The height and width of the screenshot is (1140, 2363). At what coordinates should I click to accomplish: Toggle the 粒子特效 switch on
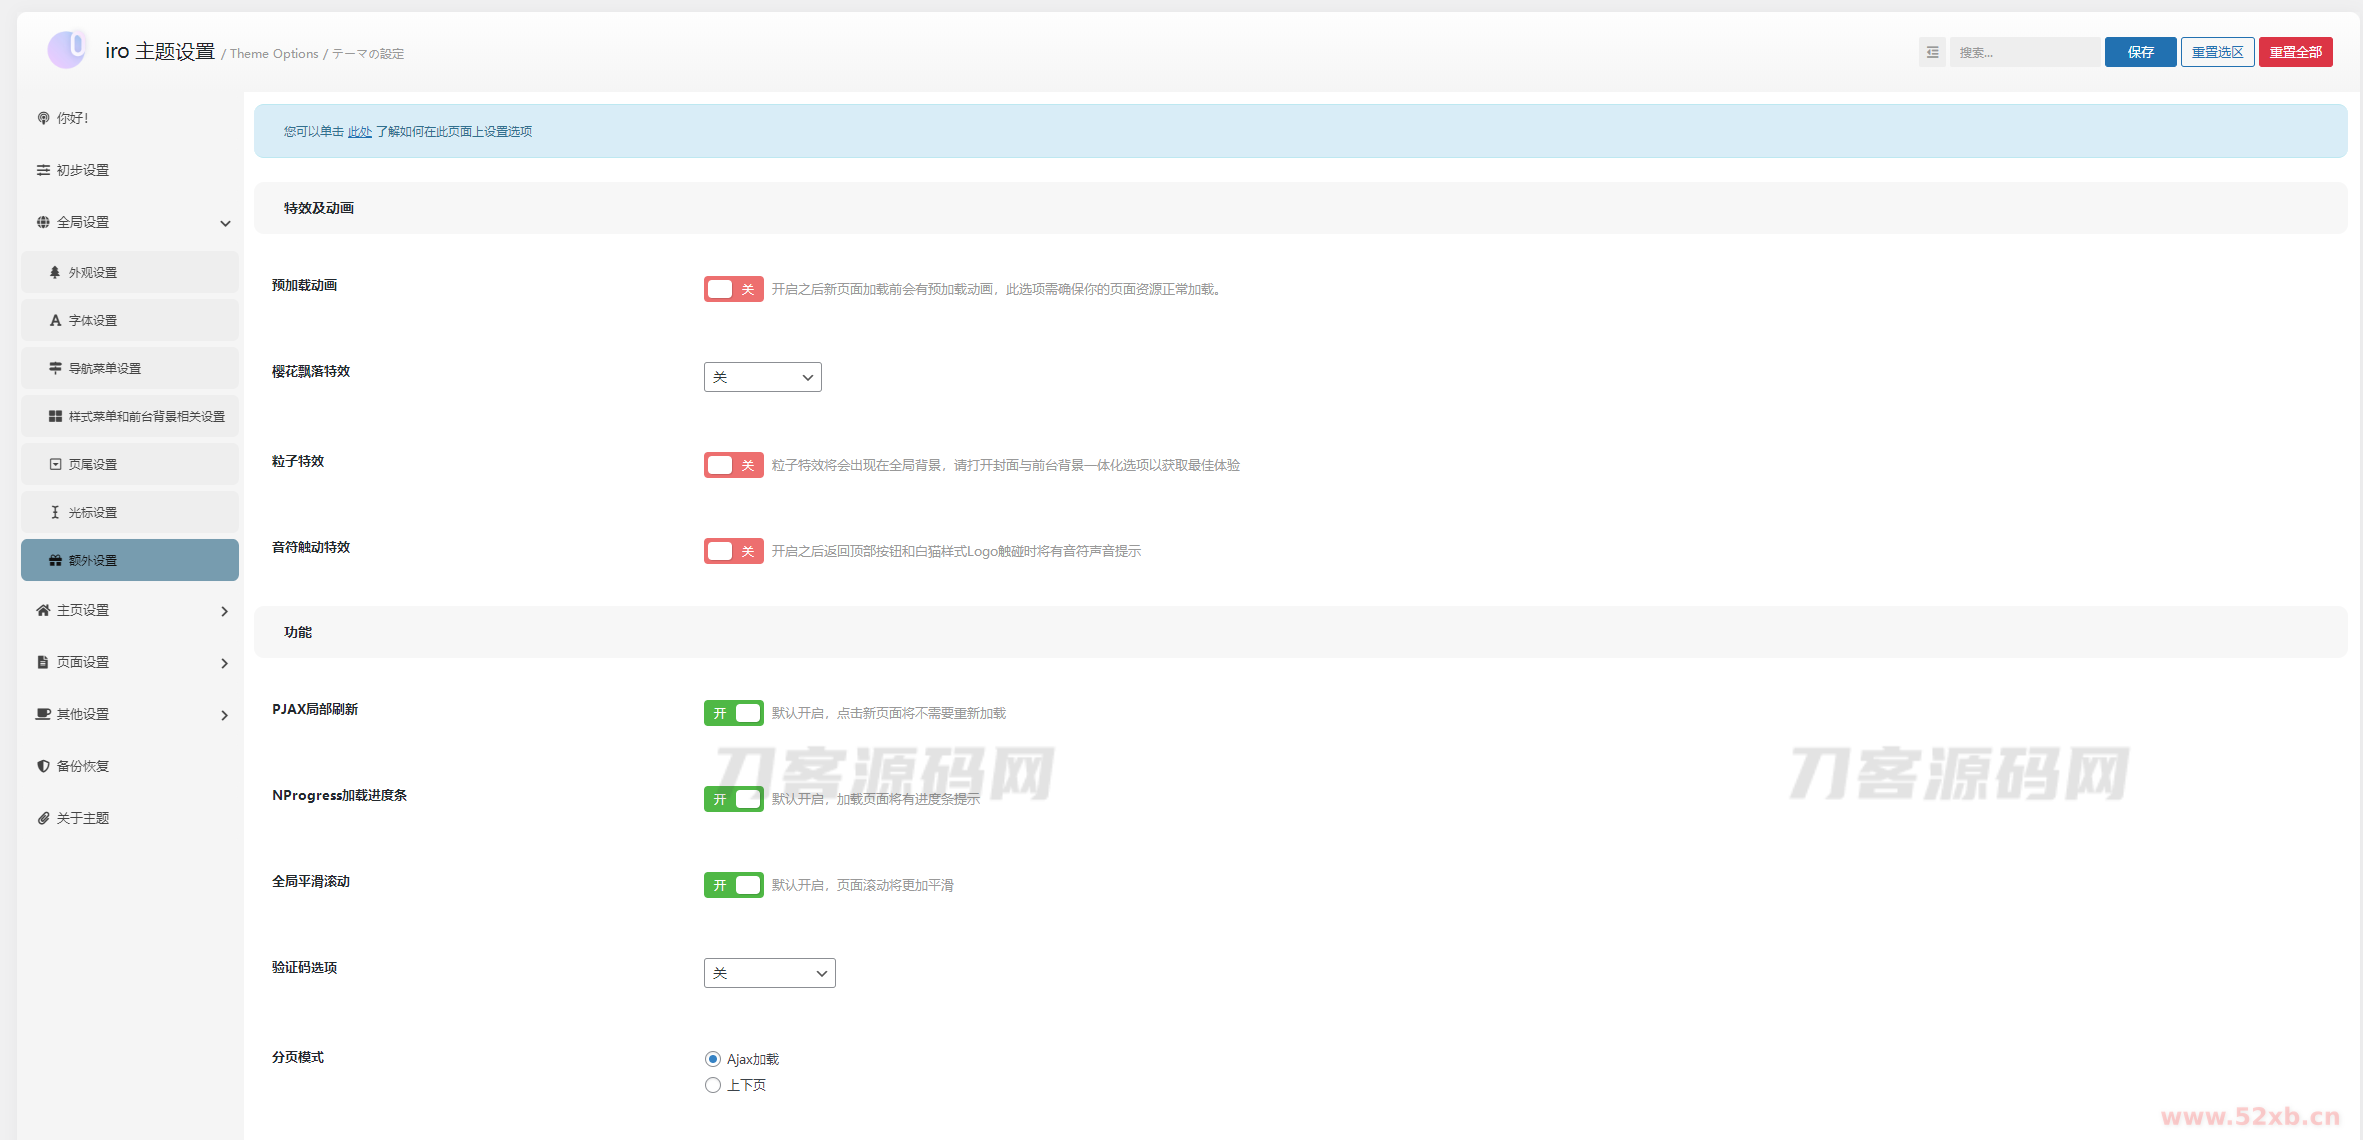point(733,465)
